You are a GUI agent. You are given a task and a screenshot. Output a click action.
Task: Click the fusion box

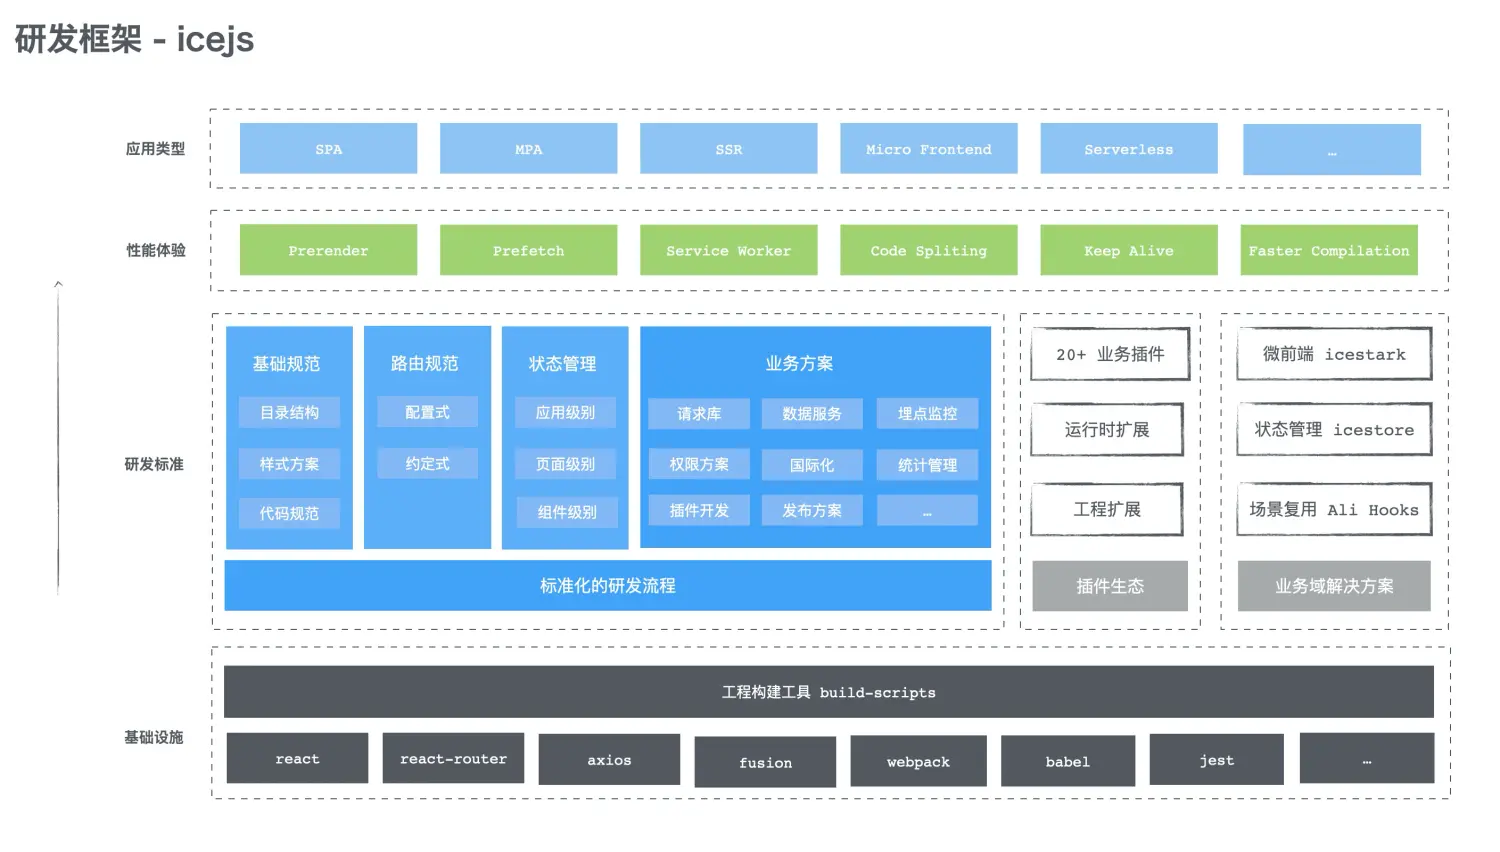pos(765,762)
